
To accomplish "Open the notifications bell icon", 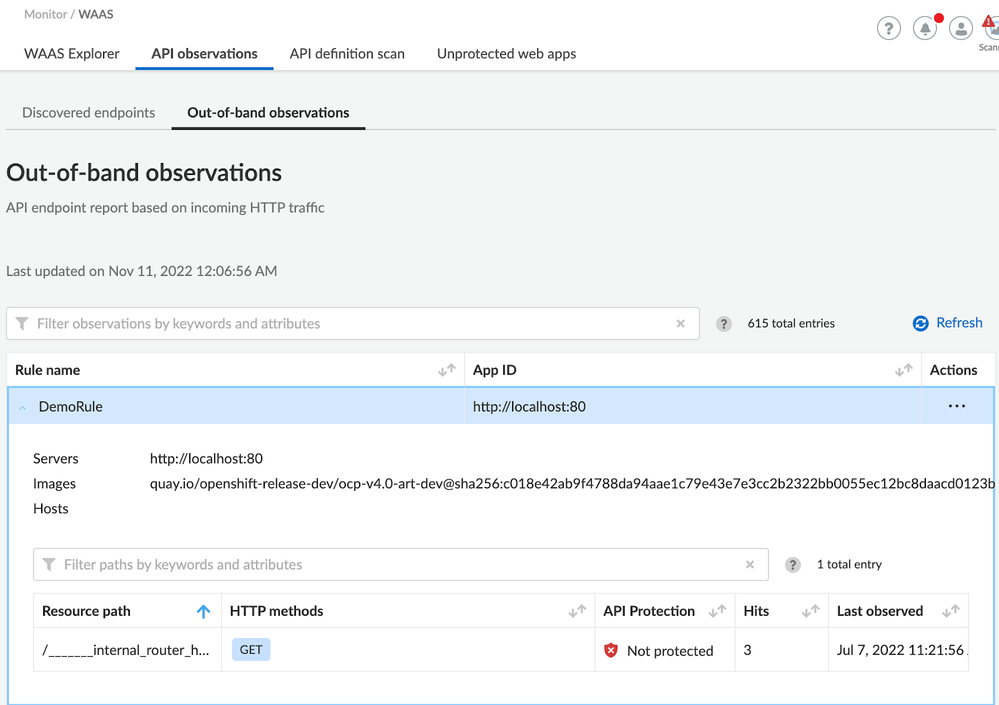I will point(925,29).
